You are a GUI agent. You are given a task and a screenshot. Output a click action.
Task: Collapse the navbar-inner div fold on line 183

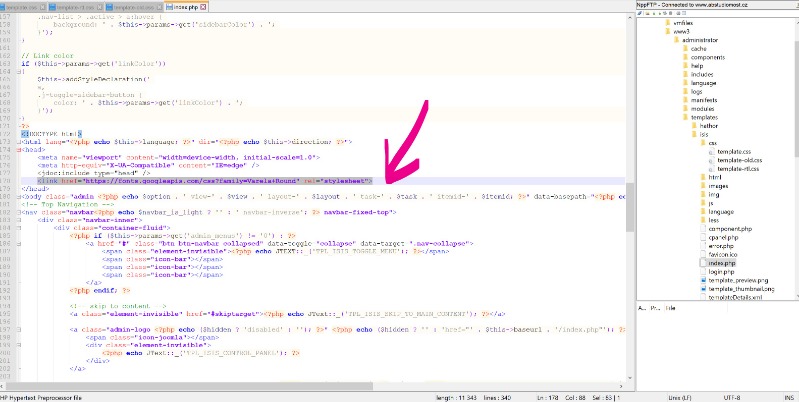pos(19,221)
